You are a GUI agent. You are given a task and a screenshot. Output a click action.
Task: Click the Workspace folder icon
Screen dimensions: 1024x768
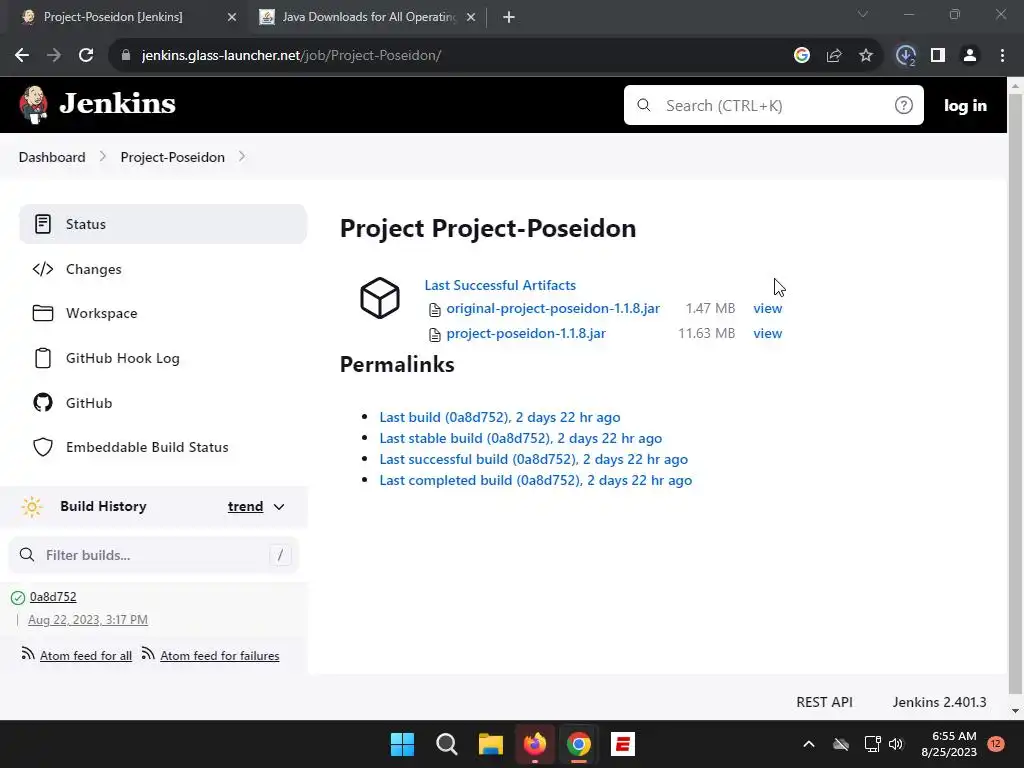[42, 313]
